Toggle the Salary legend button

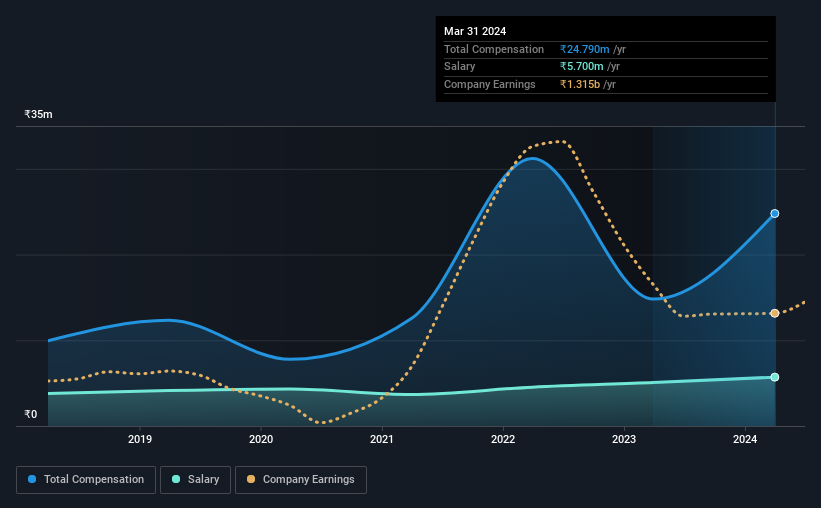coord(195,480)
